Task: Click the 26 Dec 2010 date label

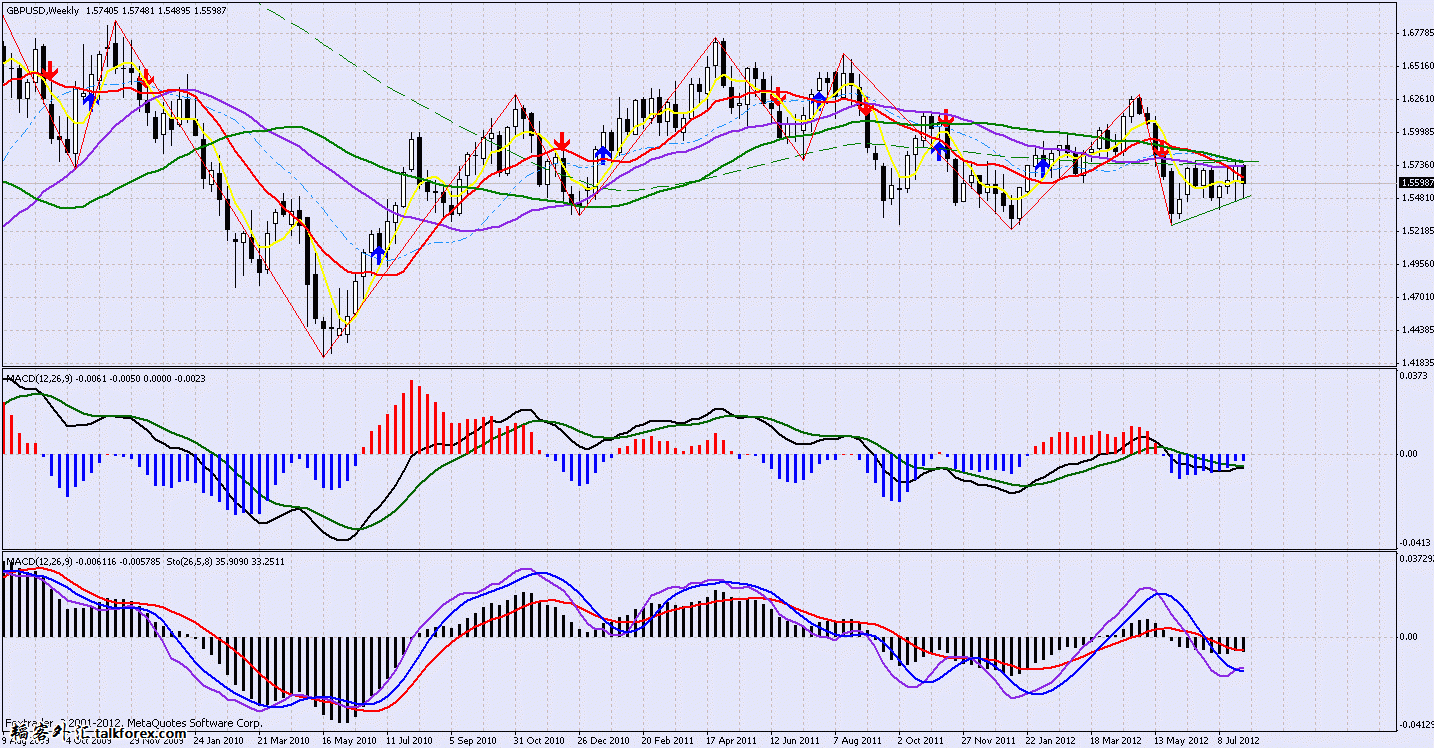Action: pos(603,740)
